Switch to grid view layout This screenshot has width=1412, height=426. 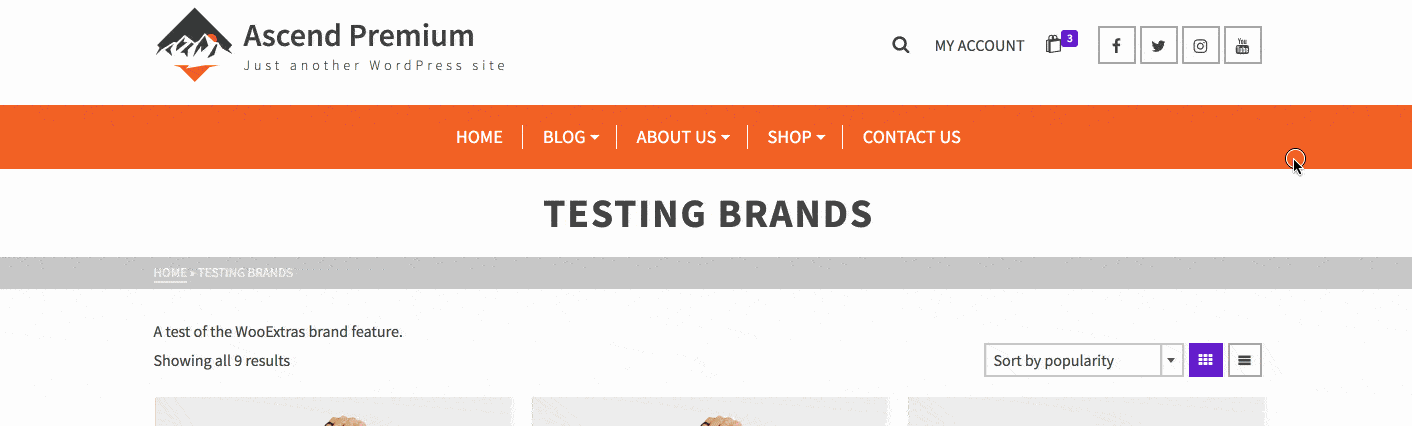click(x=1205, y=360)
